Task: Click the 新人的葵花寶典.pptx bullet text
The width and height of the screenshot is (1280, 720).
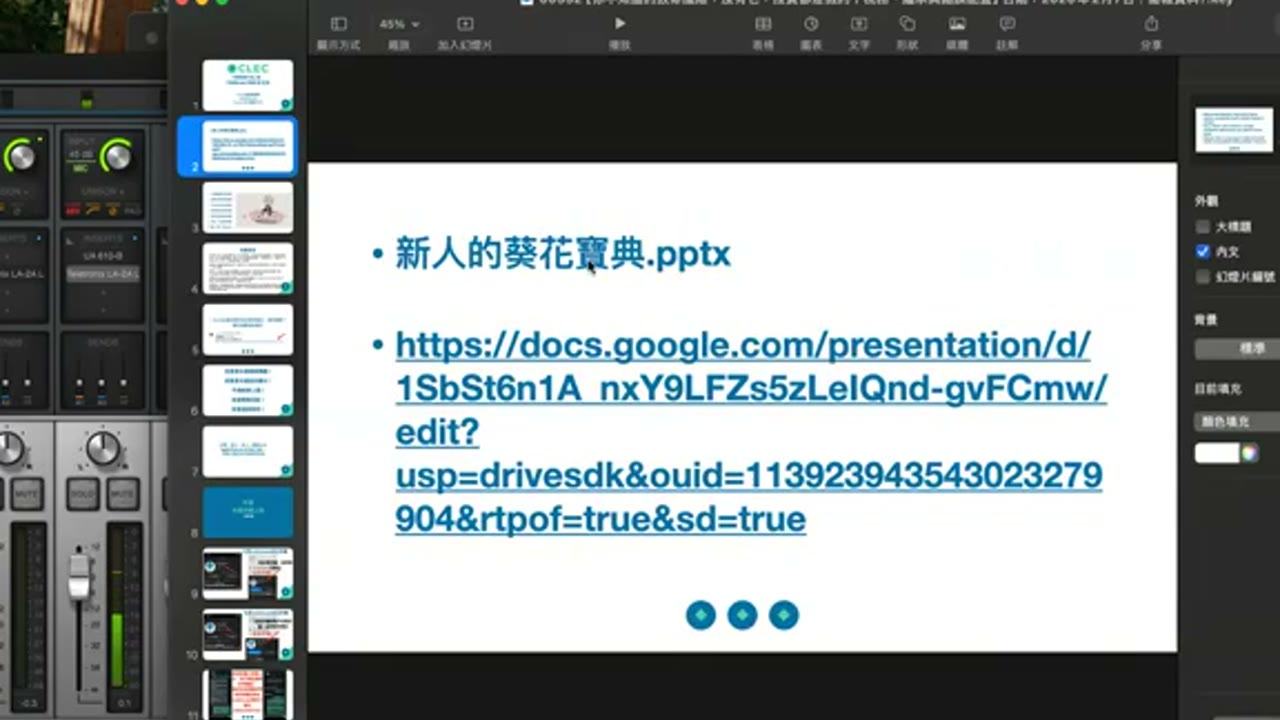Action: [x=563, y=253]
